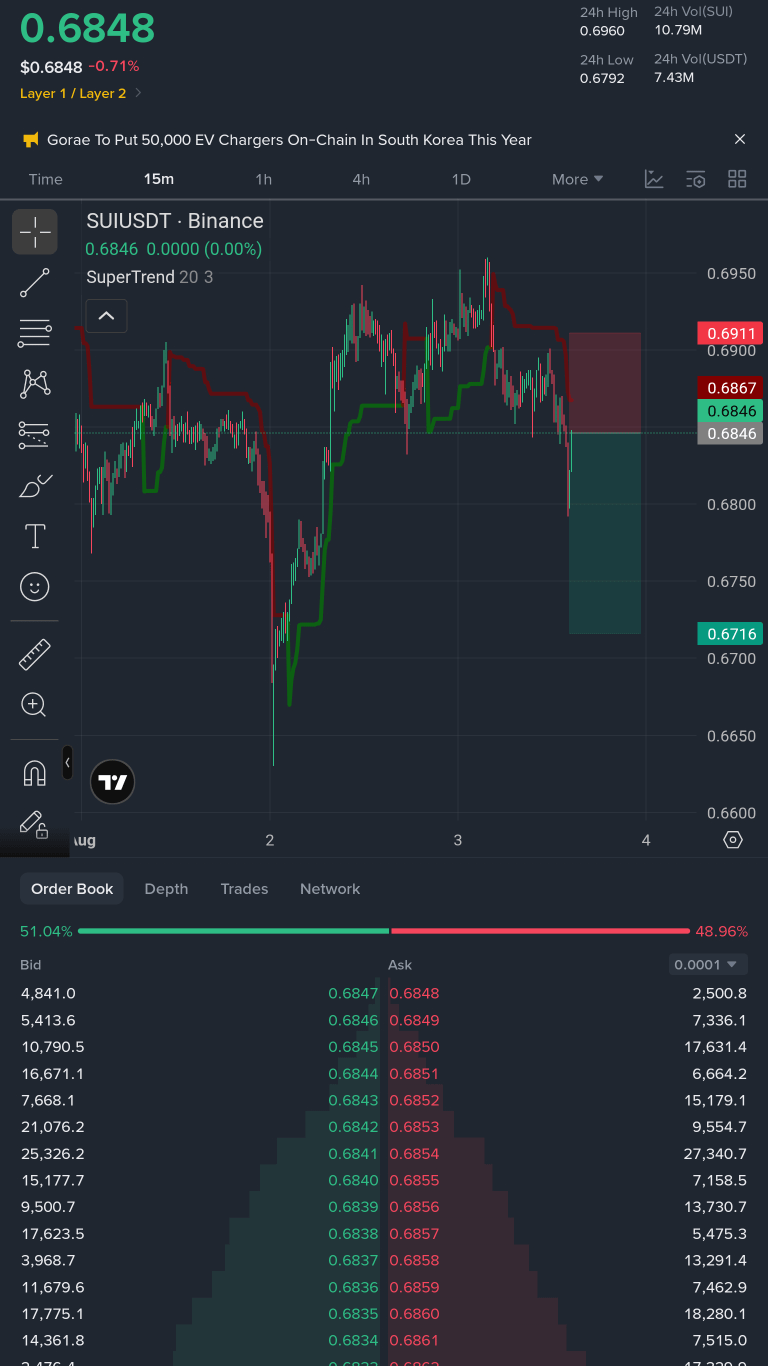Image resolution: width=768 pixels, height=1366 pixels.
Task: Select the 15m timeframe
Action: [159, 179]
